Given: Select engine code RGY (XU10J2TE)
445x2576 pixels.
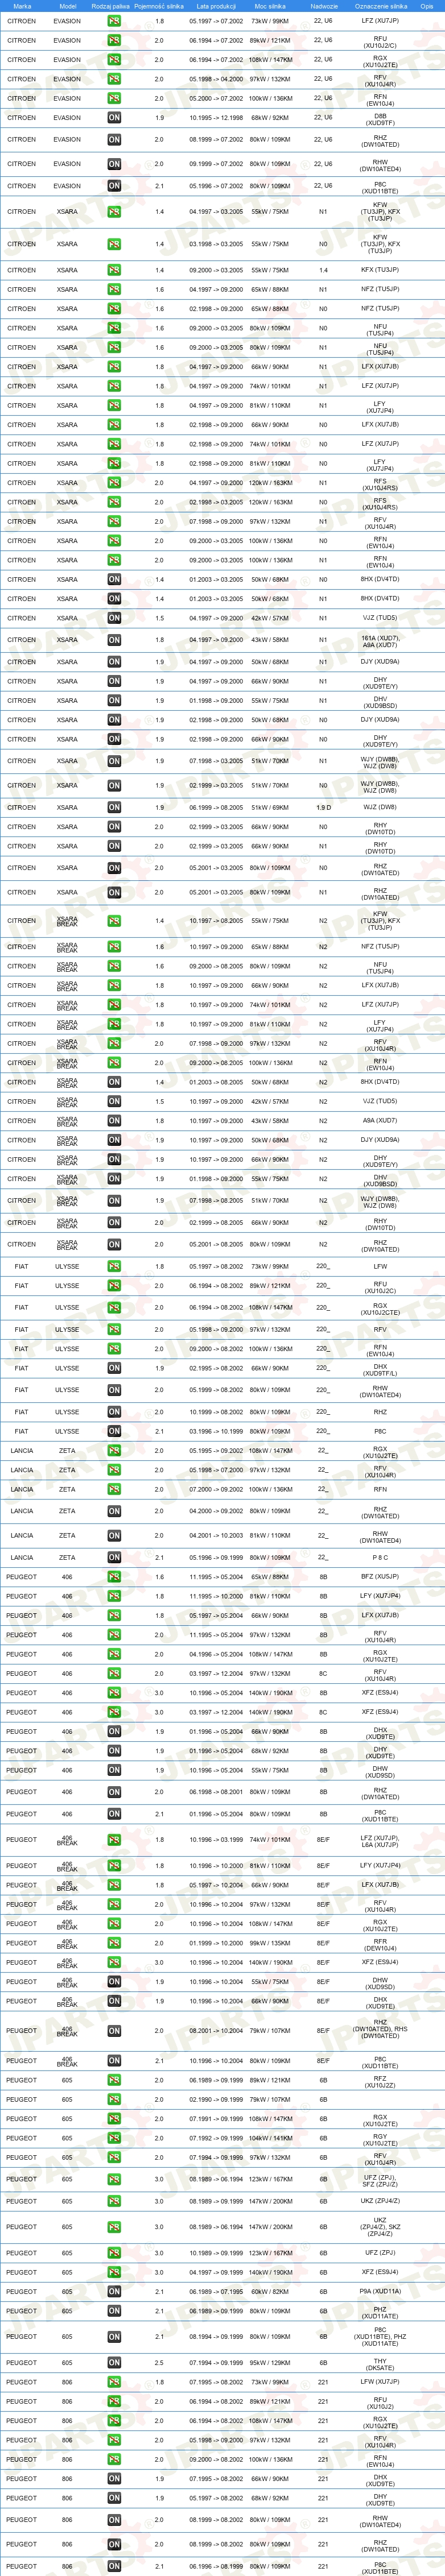Looking at the screenshot, I should tap(380, 2139).
